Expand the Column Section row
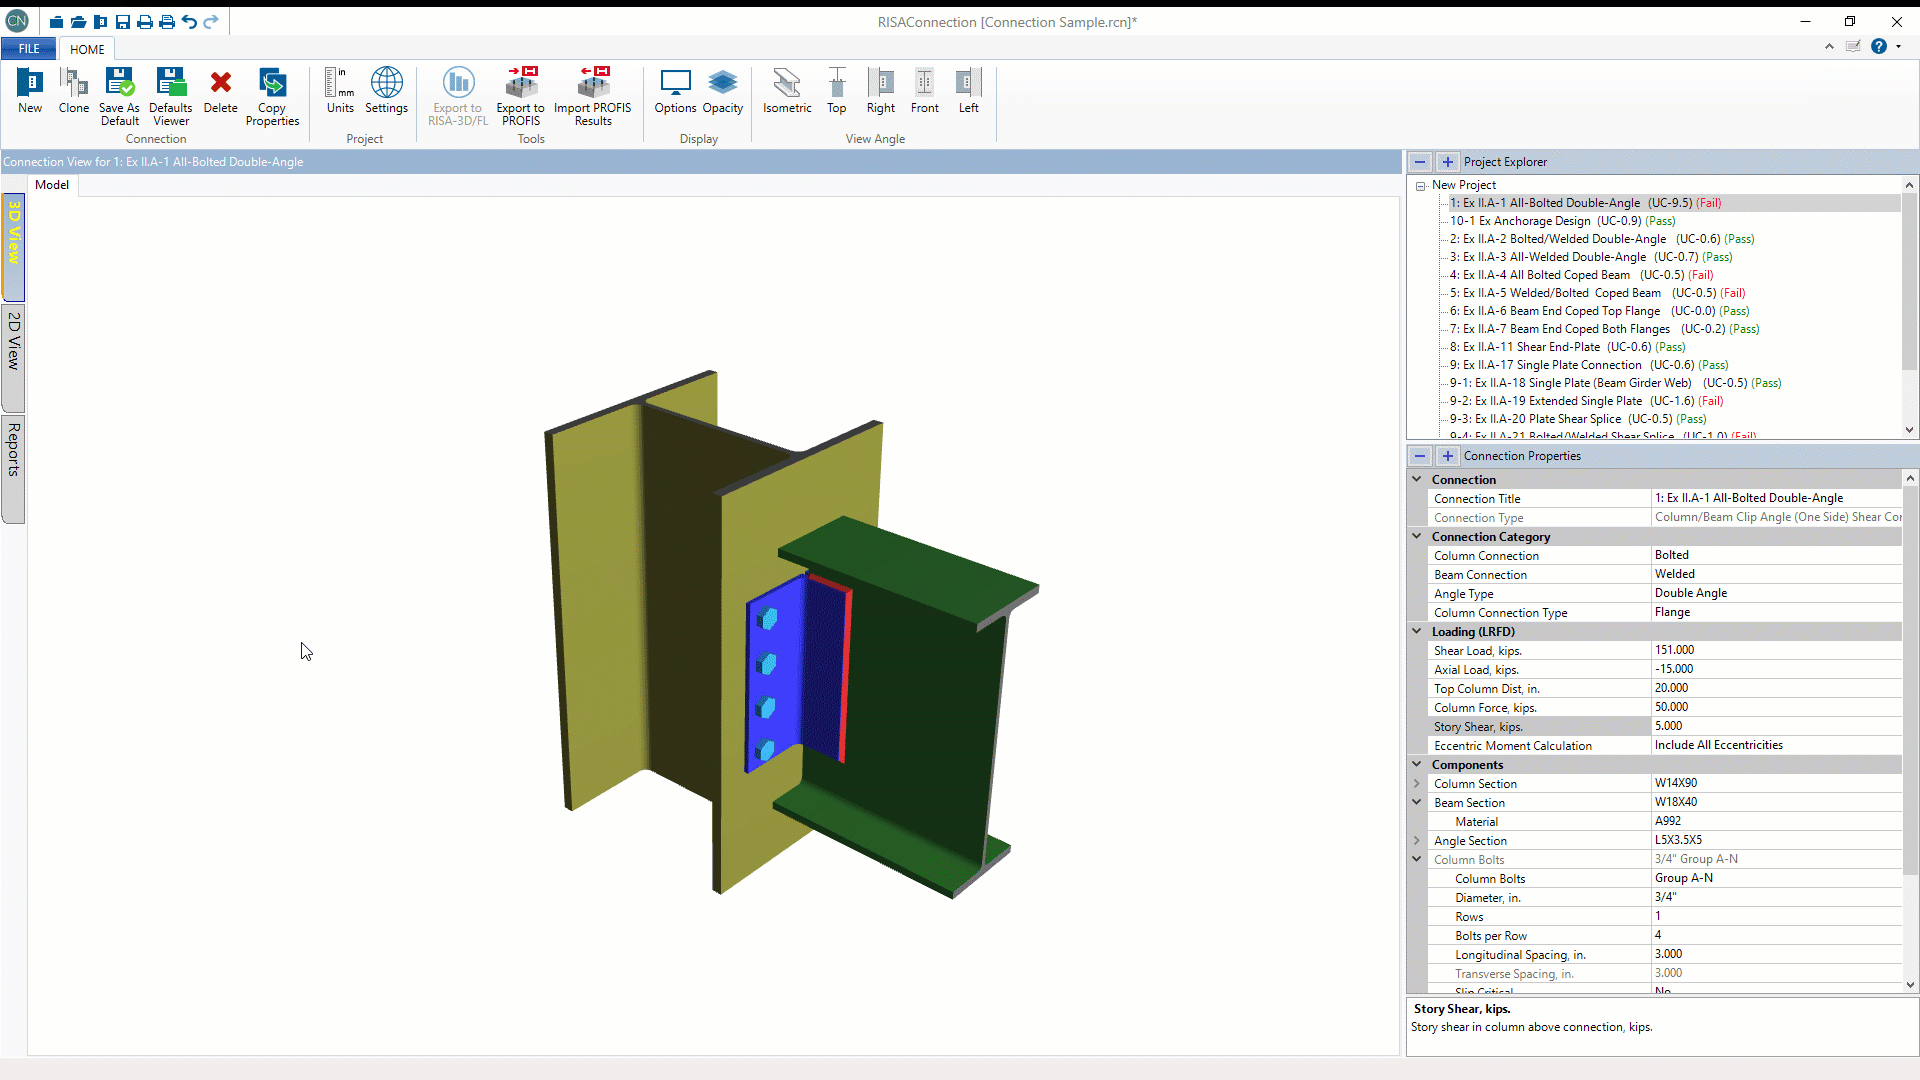The width and height of the screenshot is (1920, 1080). coord(1416,783)
